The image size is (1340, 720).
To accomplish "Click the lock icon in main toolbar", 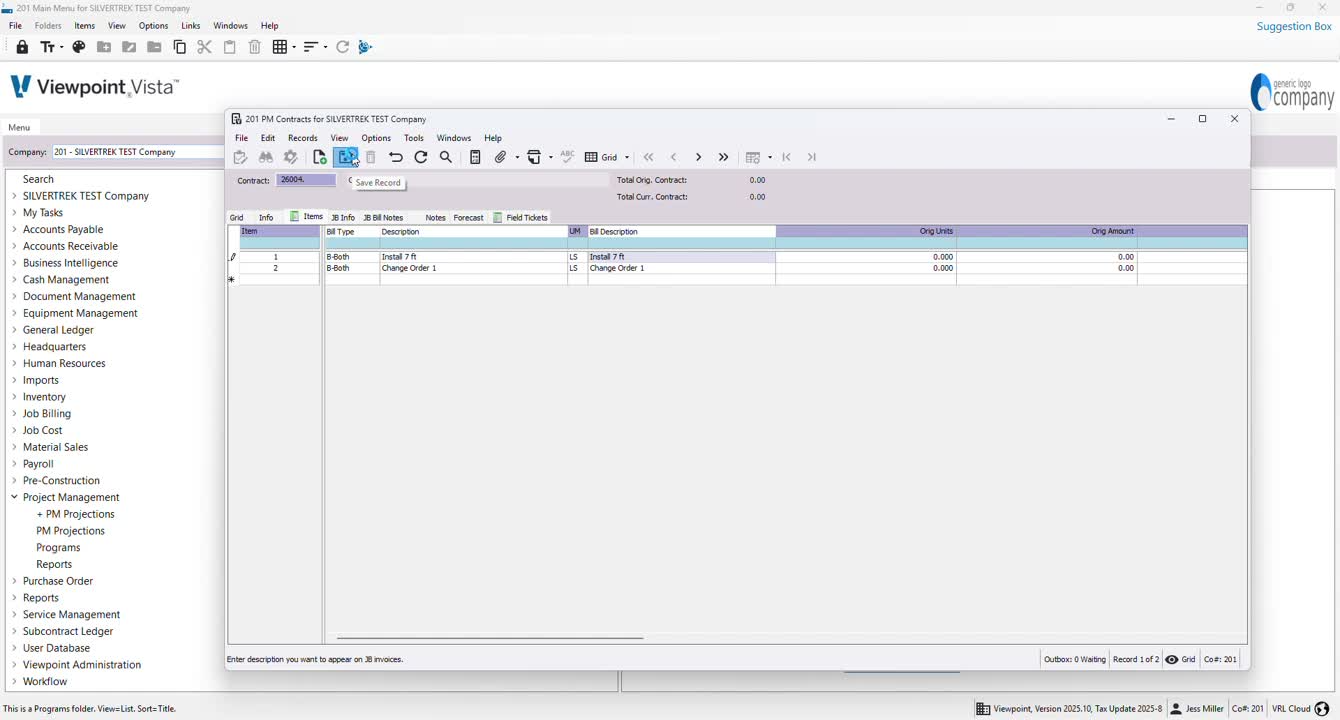I will [x=22, y=47].
